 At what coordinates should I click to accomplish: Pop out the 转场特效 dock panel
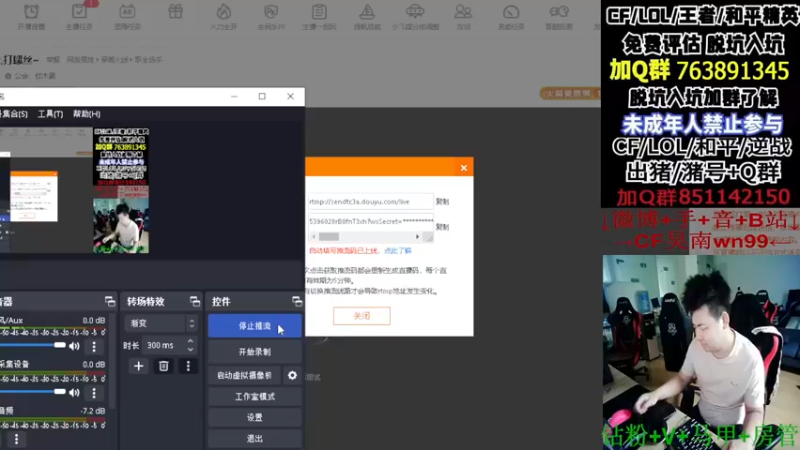(194, 302)
